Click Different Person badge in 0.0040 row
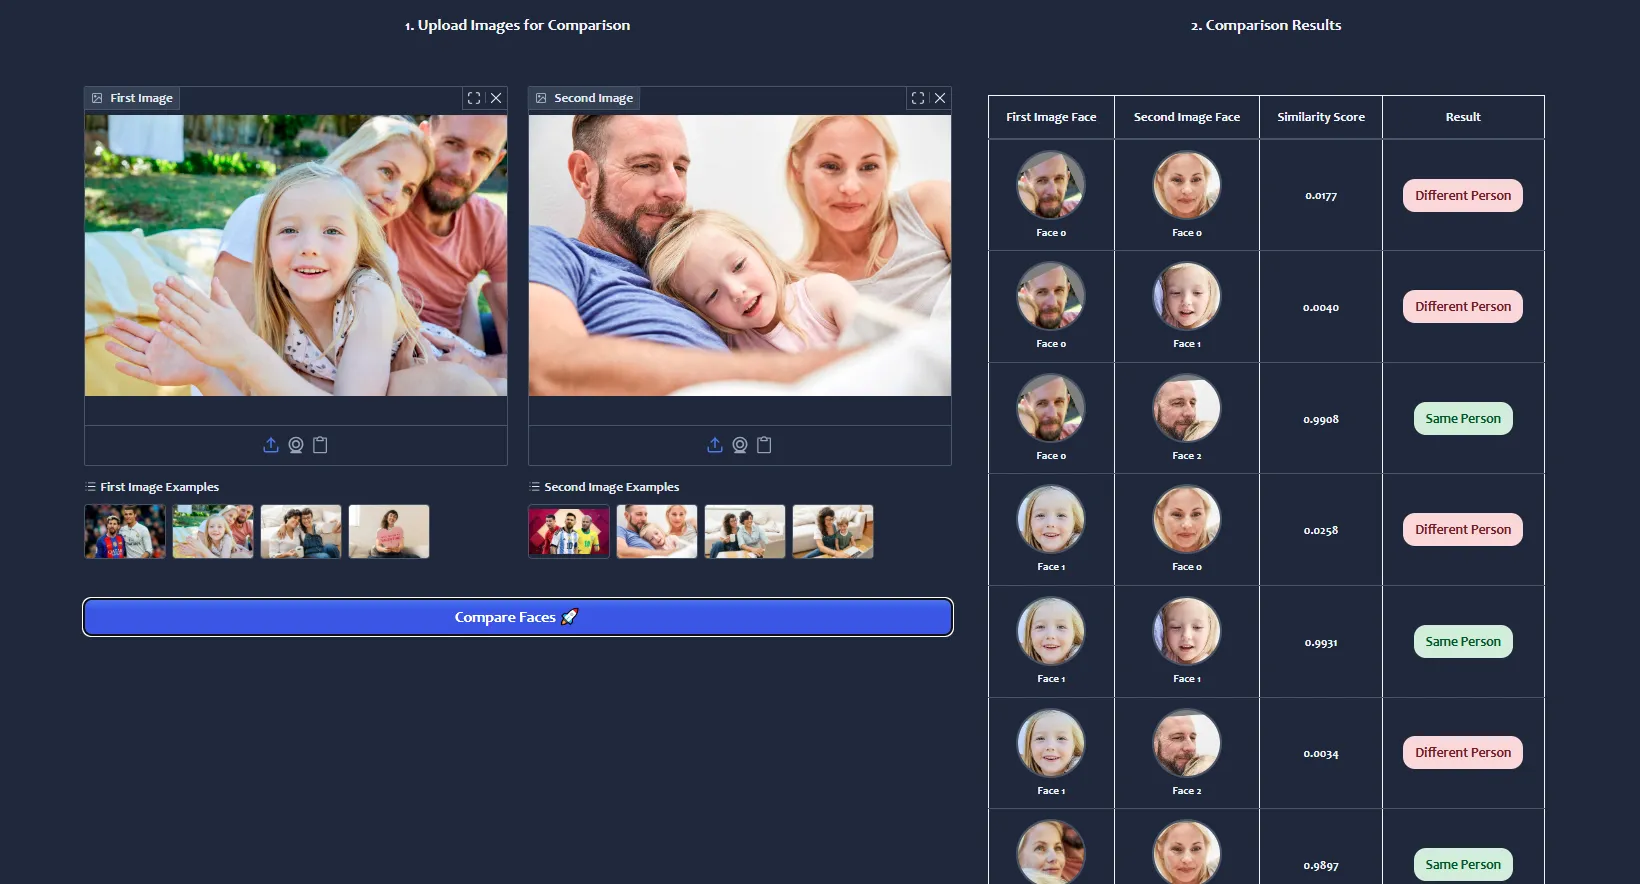 [x=1463, y=306]
